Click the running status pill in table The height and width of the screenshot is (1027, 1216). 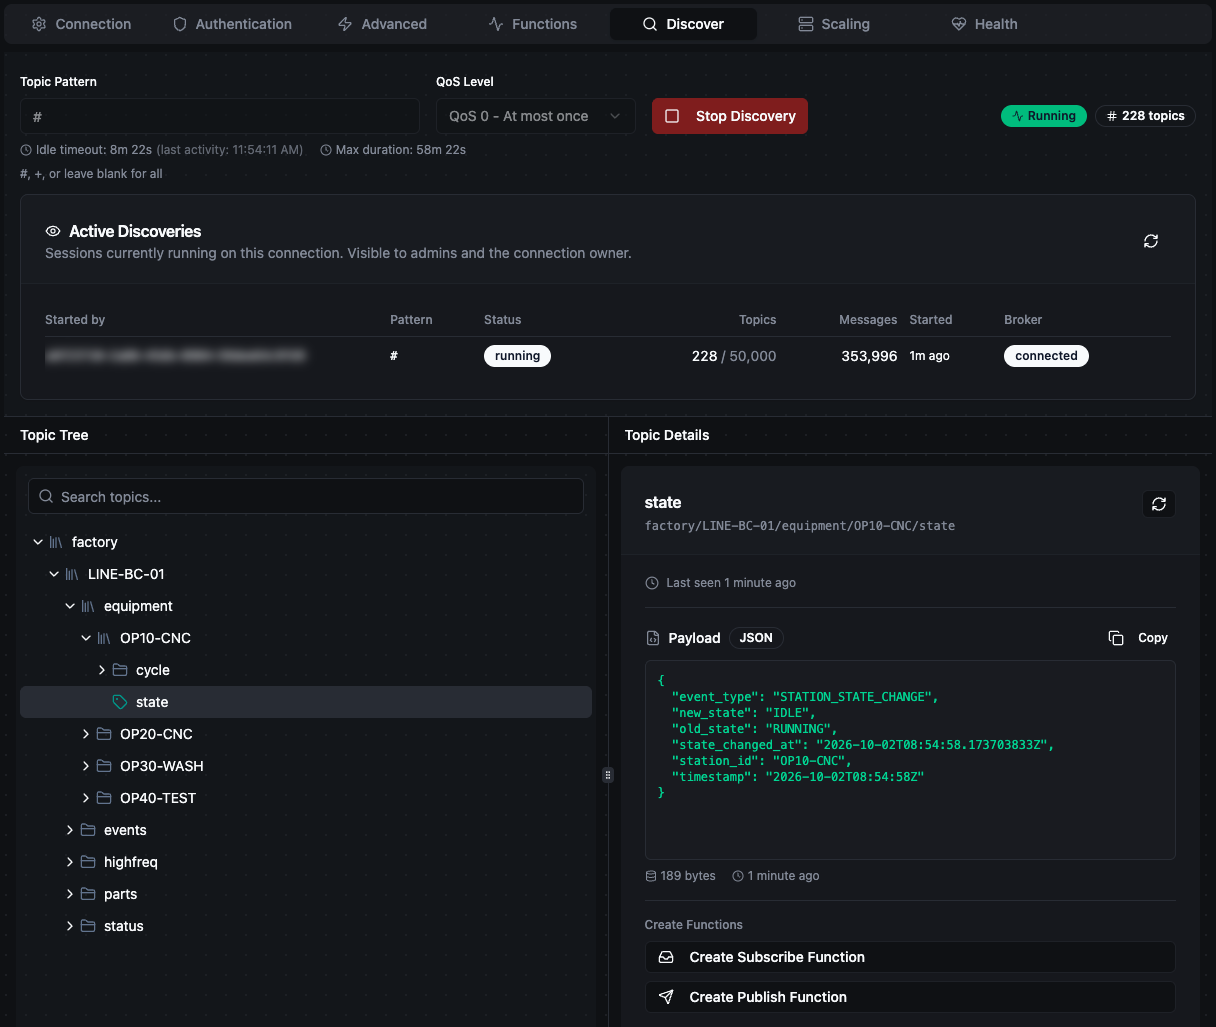point(517,356)
